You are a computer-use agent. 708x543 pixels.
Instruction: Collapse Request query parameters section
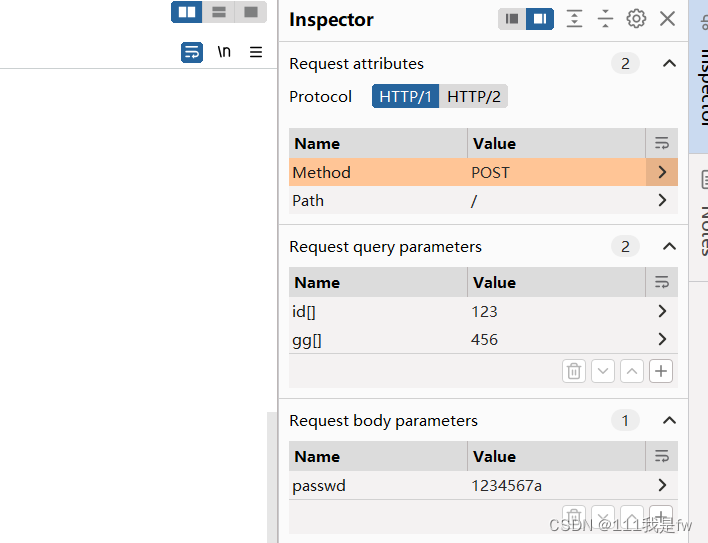(669, 246)
